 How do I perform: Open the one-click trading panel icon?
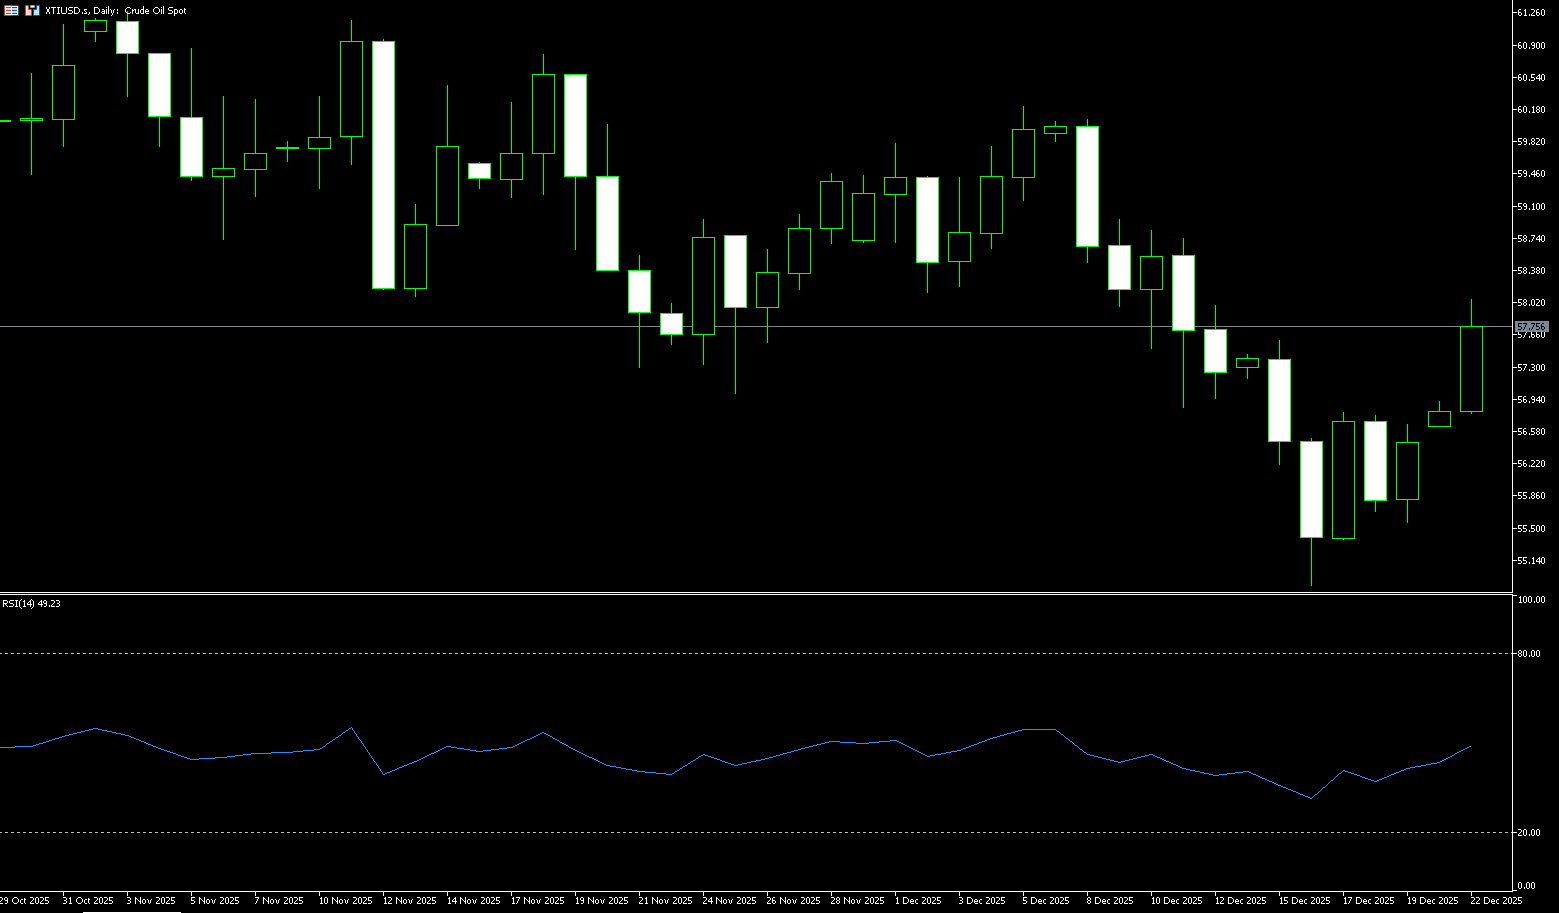pyautogui.click(x=11, y=10)
